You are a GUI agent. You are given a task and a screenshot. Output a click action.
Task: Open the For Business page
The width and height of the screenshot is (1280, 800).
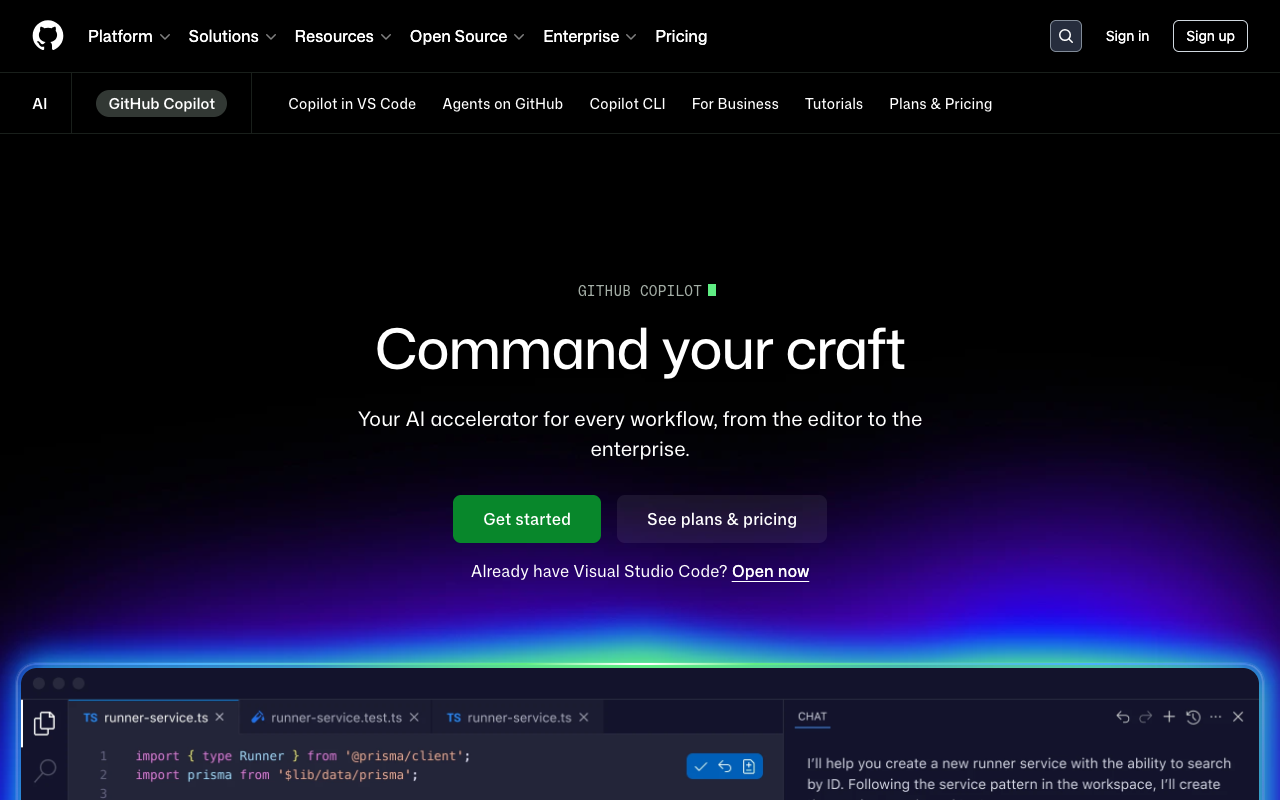[735, 104]
